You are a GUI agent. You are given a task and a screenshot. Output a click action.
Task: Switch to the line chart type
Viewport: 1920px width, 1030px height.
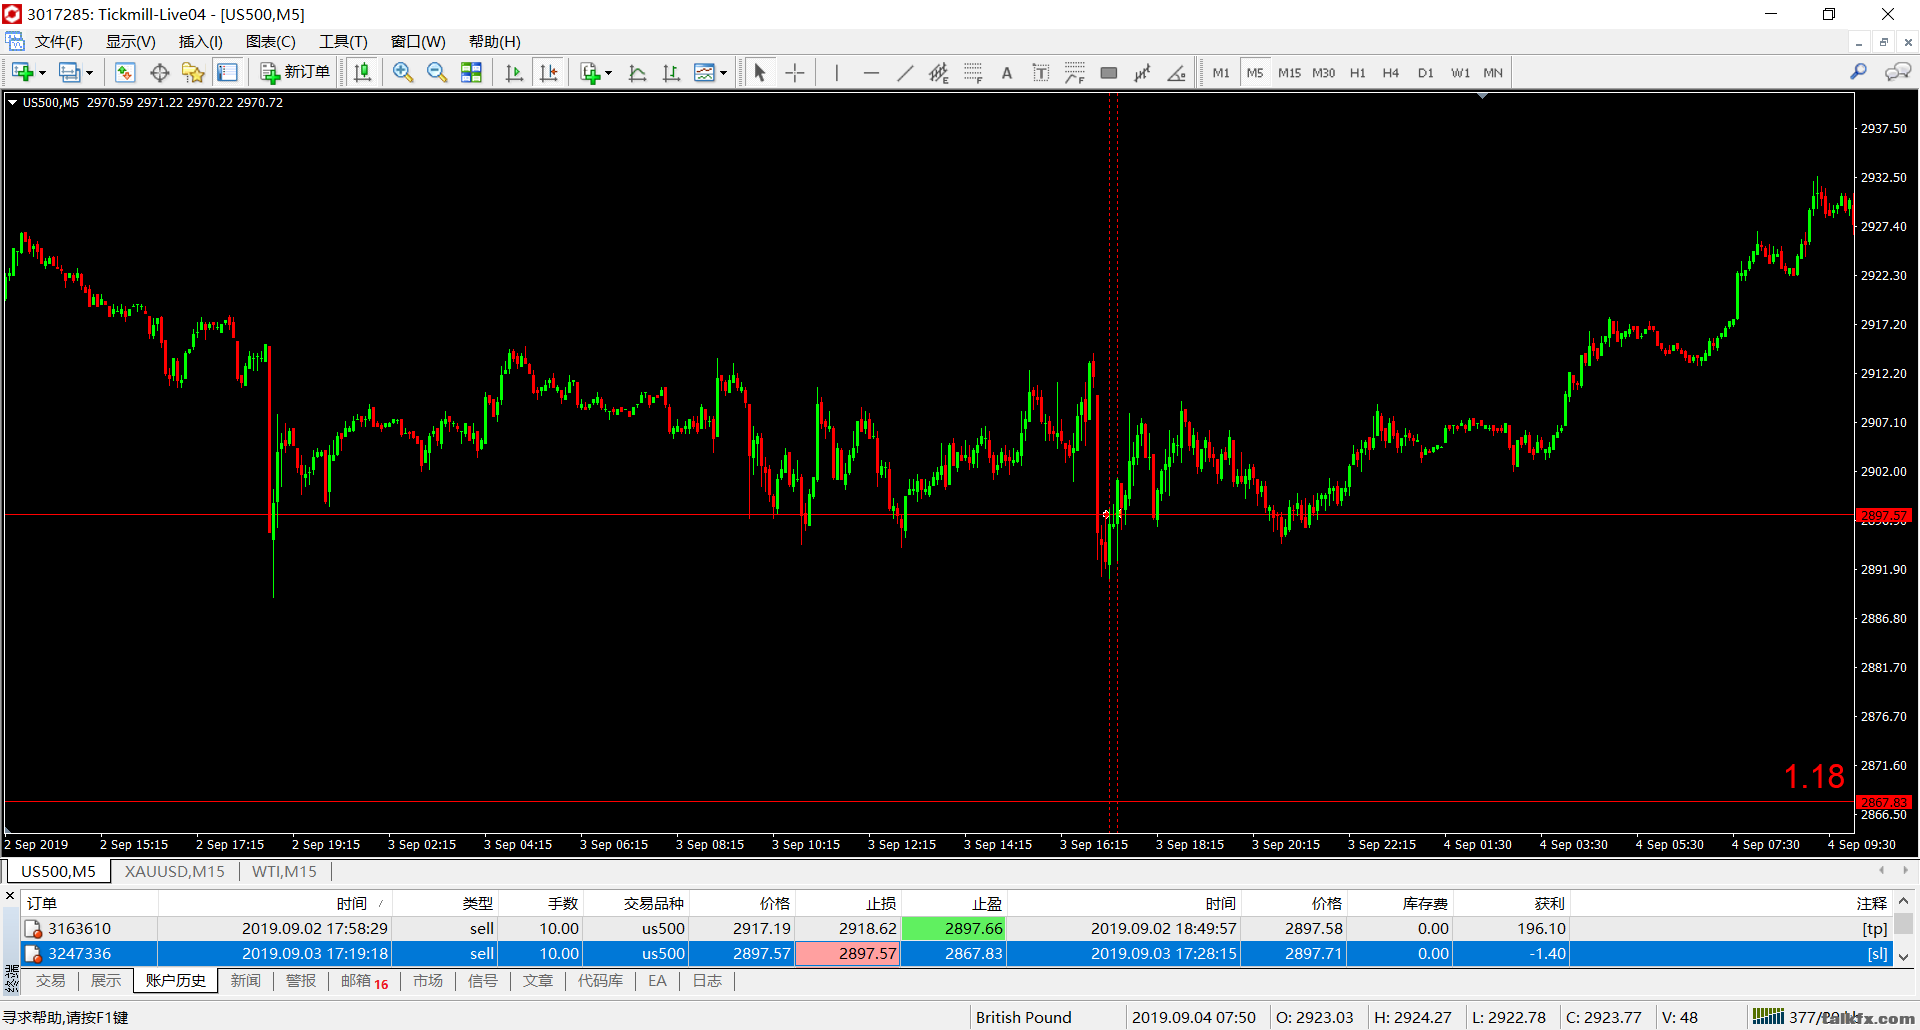coord(637,72)
